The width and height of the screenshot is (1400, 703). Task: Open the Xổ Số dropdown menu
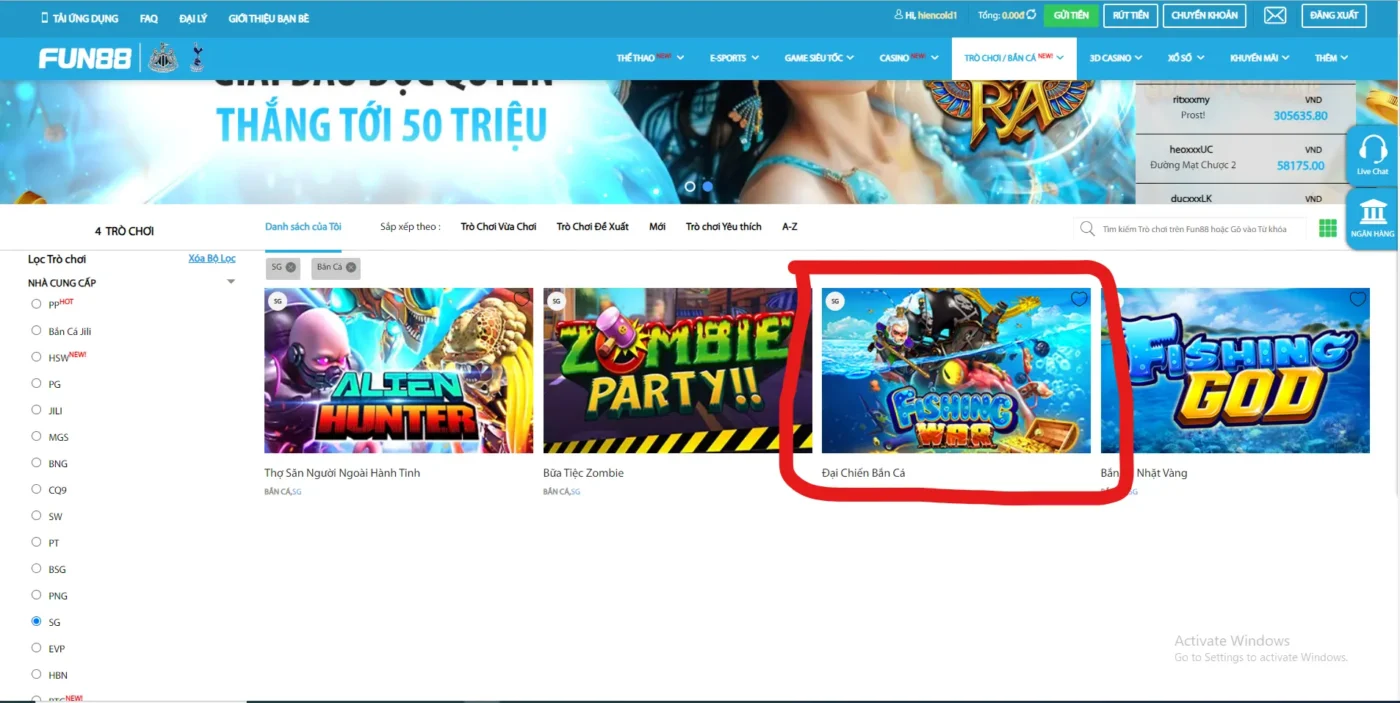click(1186, 58)
